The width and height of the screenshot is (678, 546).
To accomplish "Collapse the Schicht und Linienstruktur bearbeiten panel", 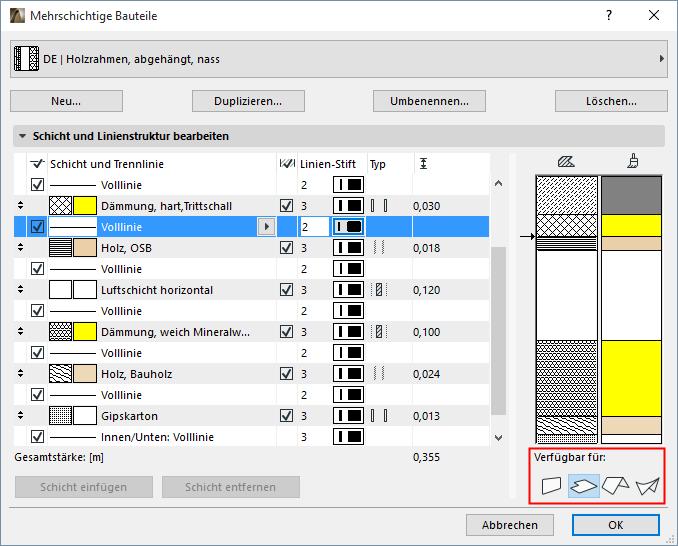I will tap(22, 136).
